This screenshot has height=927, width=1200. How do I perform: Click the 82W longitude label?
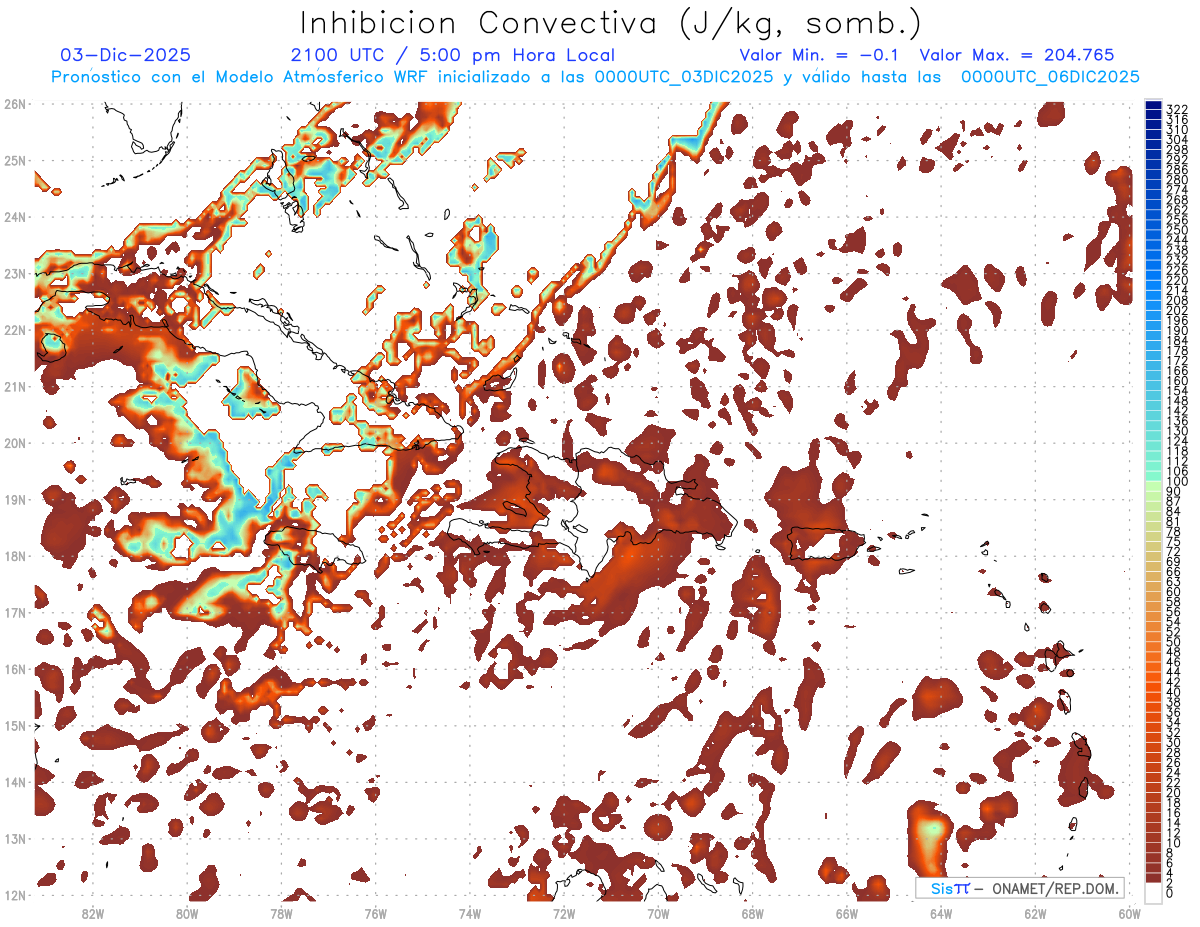point(93,913)
